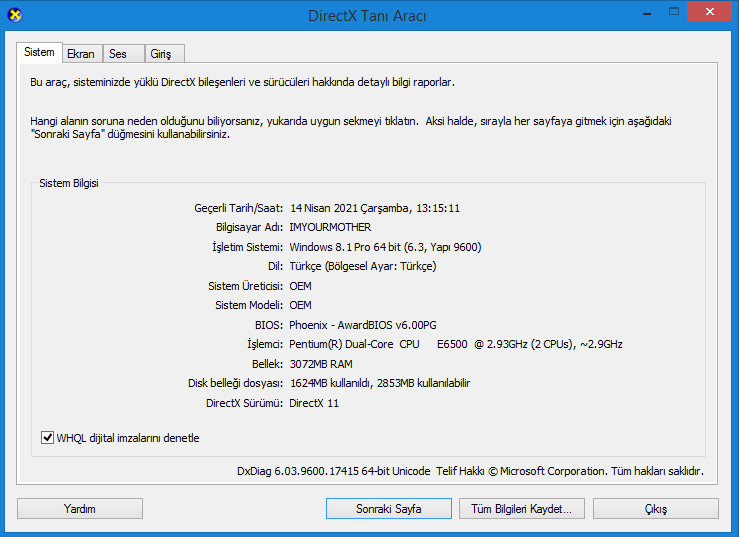
Task: Click the intro sentence starting 'Bu araç'
Action: point(242,82)
